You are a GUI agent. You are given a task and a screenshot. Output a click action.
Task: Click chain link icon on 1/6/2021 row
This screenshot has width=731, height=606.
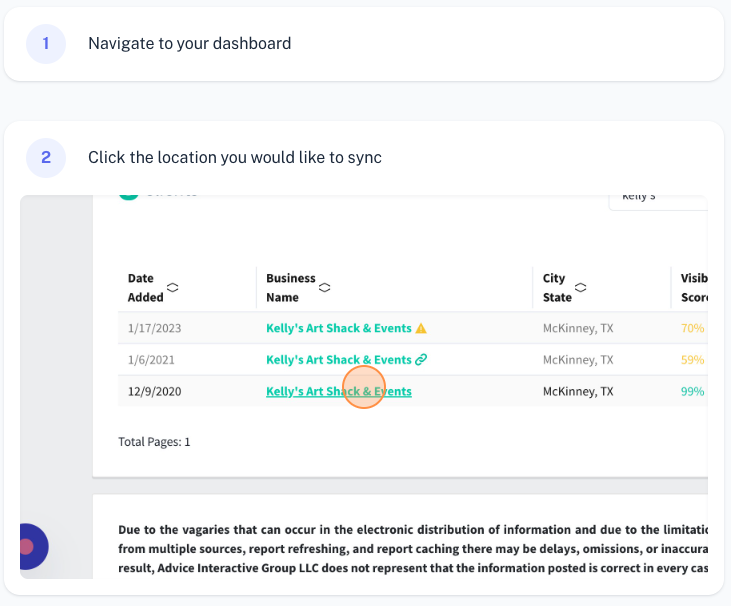[x=421, y=359]
